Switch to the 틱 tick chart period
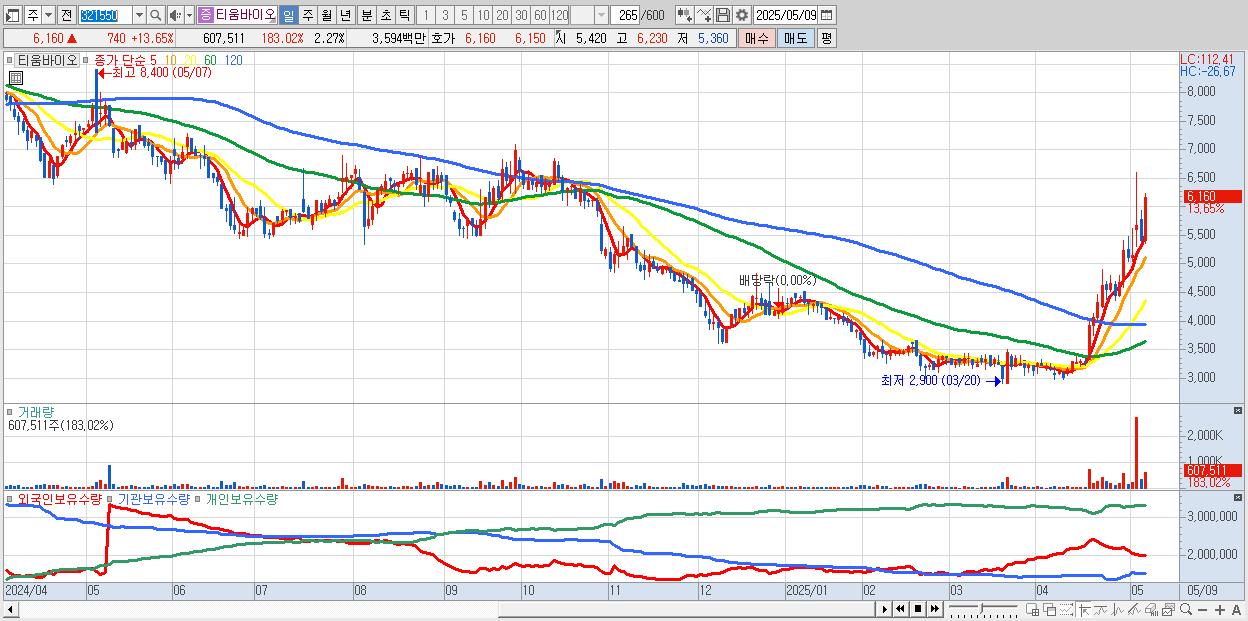This screenshot has width=1248, height=621. pos(404,15)
